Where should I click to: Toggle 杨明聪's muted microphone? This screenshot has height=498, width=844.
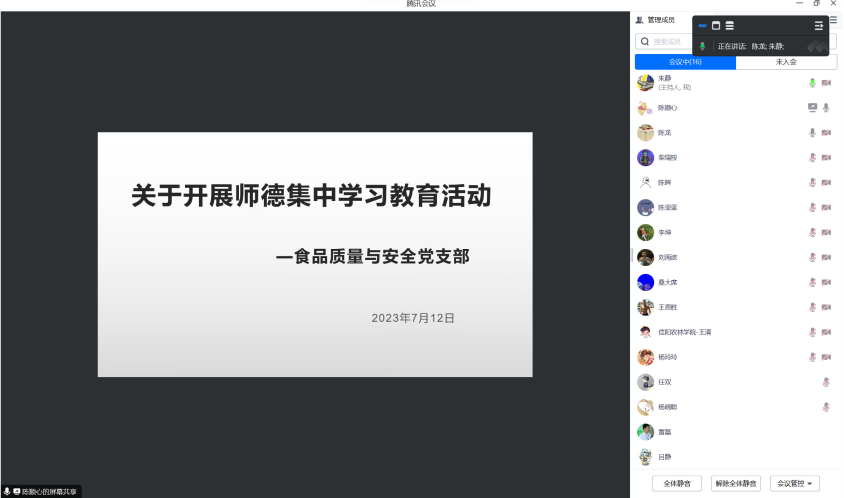(826, 407)
